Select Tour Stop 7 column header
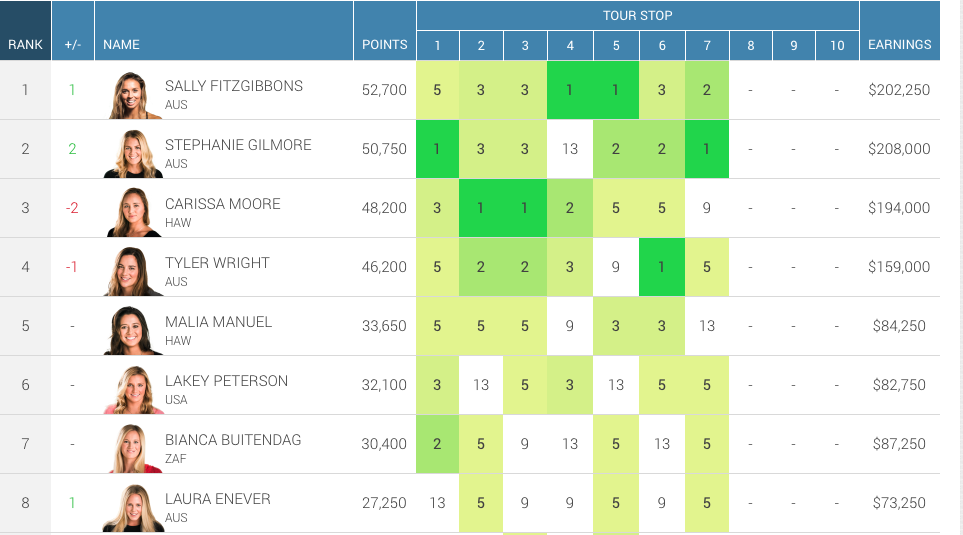 706,45
